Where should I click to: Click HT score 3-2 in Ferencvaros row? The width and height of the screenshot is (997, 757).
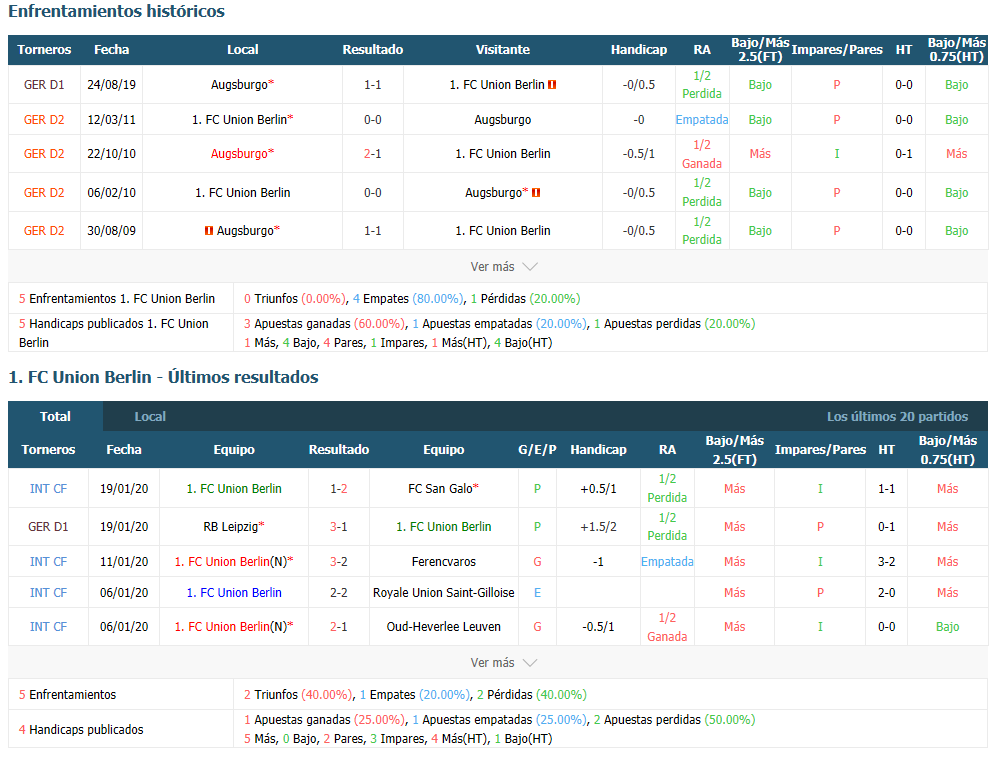click(886, 562)
